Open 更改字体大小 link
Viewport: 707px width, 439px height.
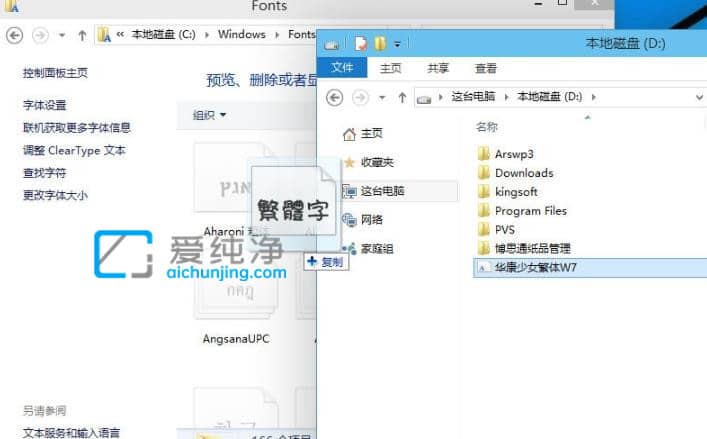coord(55,196)
